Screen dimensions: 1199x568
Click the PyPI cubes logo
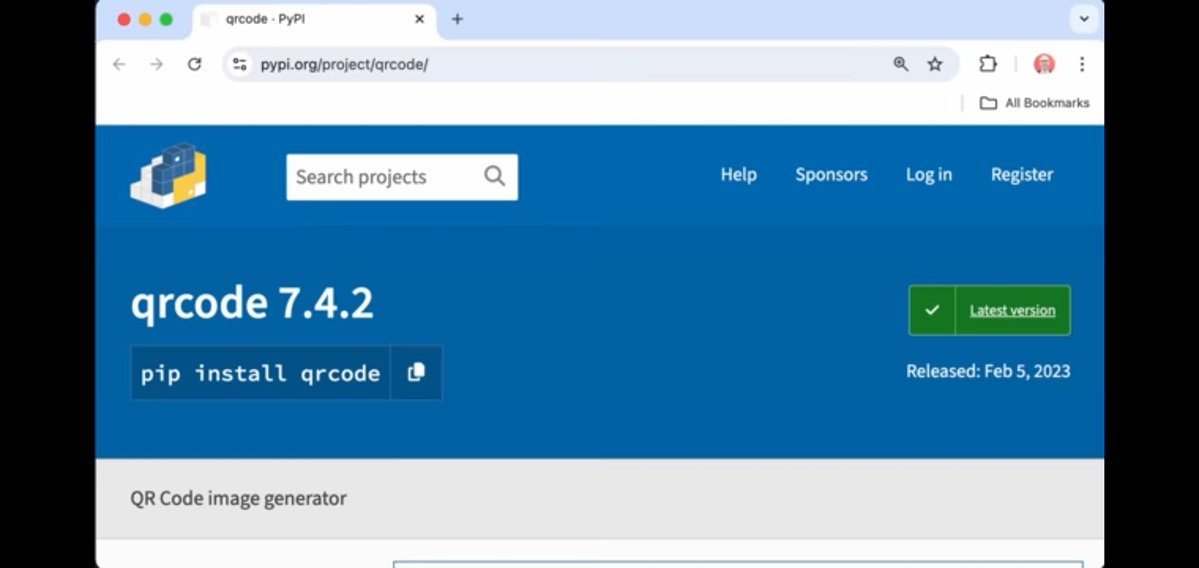point(168,175)
